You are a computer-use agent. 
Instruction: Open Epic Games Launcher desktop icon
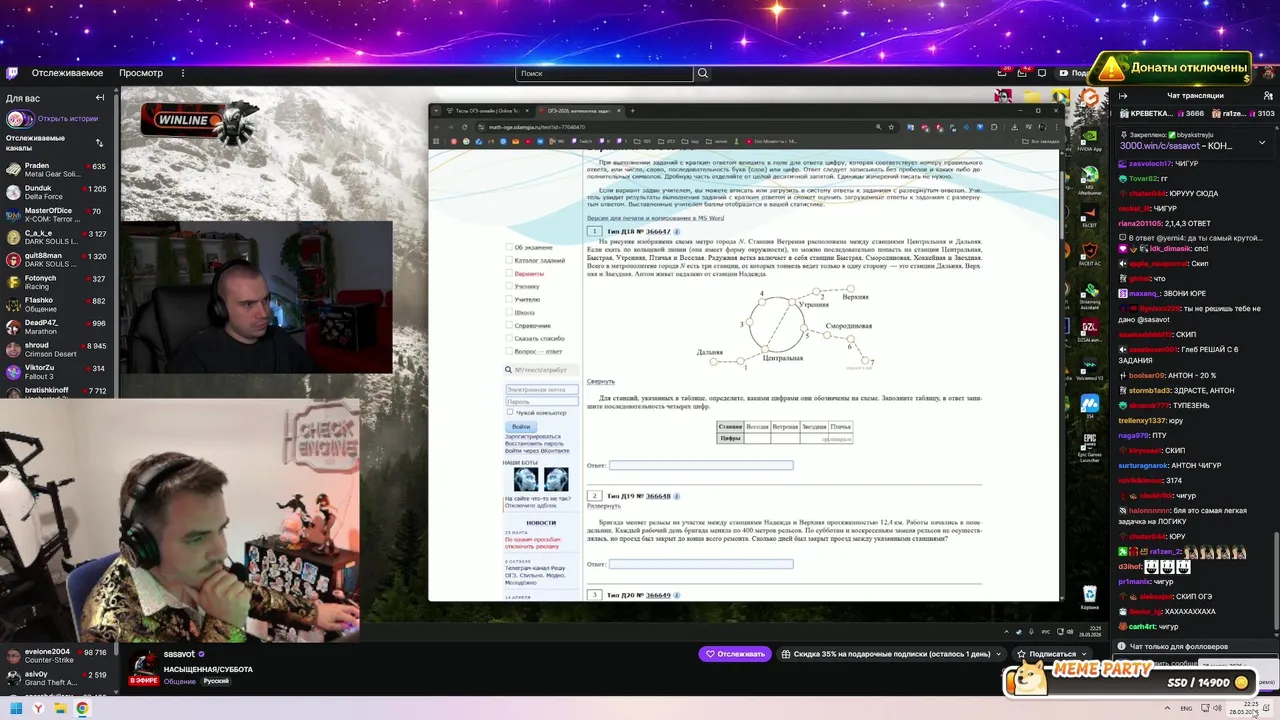point(1090,445)
